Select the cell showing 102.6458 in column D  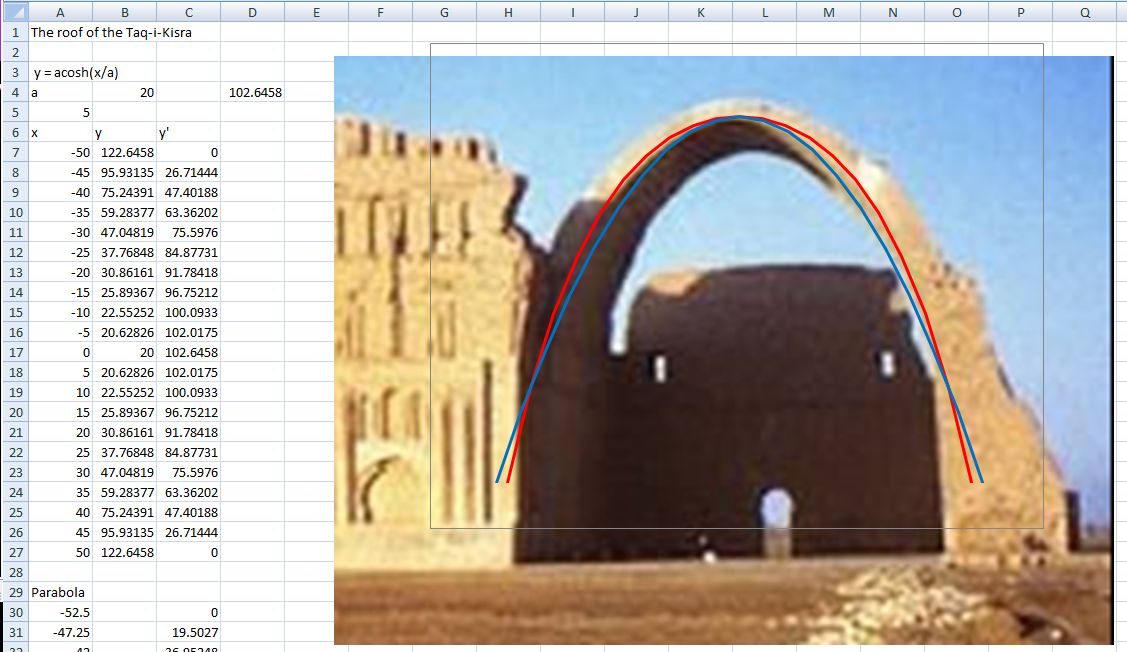[x=254, y=92]
